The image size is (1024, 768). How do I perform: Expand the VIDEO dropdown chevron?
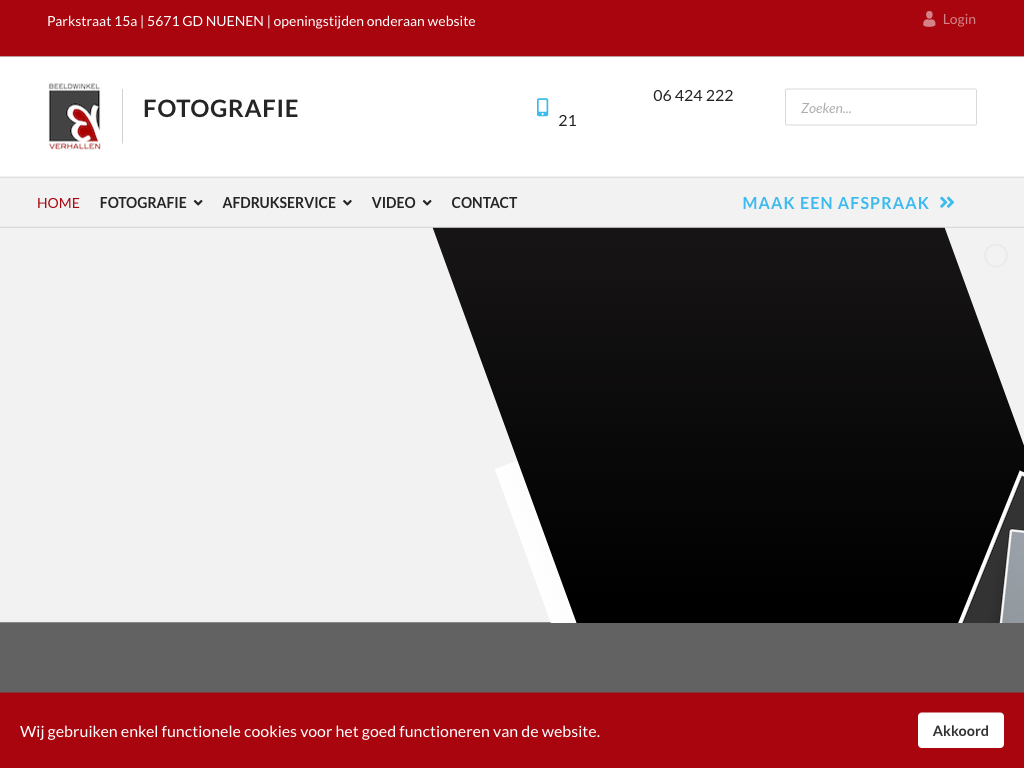pyautogui.click(x=427, y=203)
